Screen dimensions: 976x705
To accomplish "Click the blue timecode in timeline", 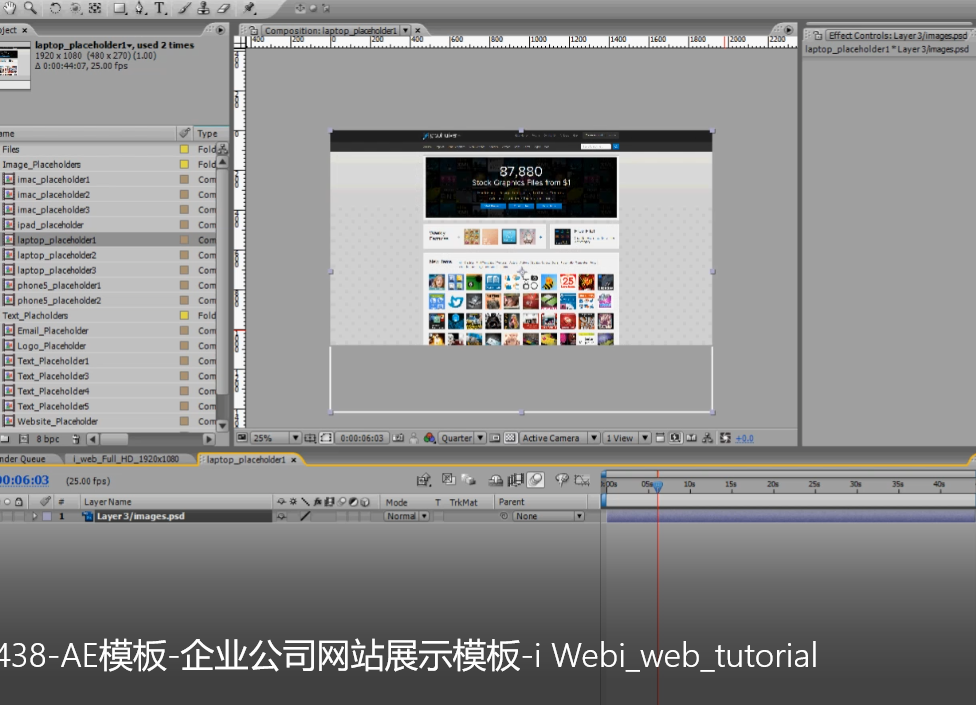I will click(x=25, y=480).
